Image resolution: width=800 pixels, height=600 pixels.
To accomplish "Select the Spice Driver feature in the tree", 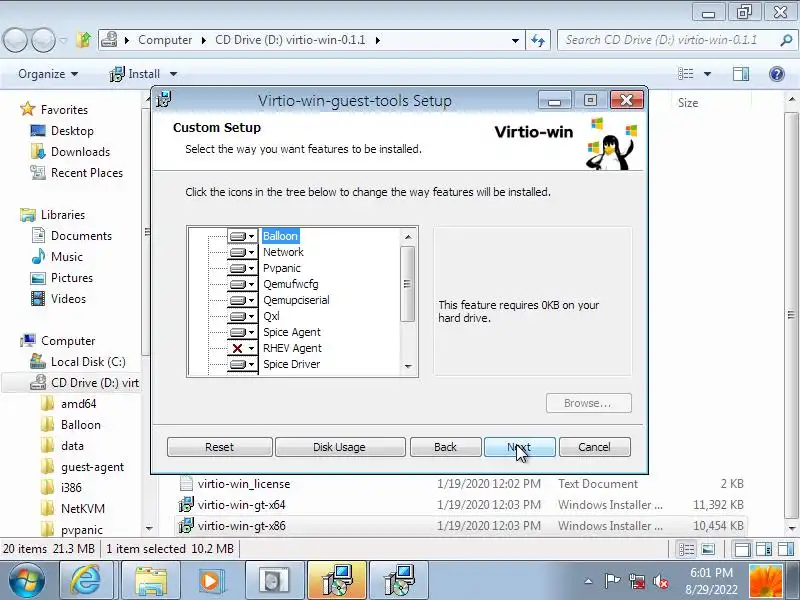I will [x=291, y=364].
